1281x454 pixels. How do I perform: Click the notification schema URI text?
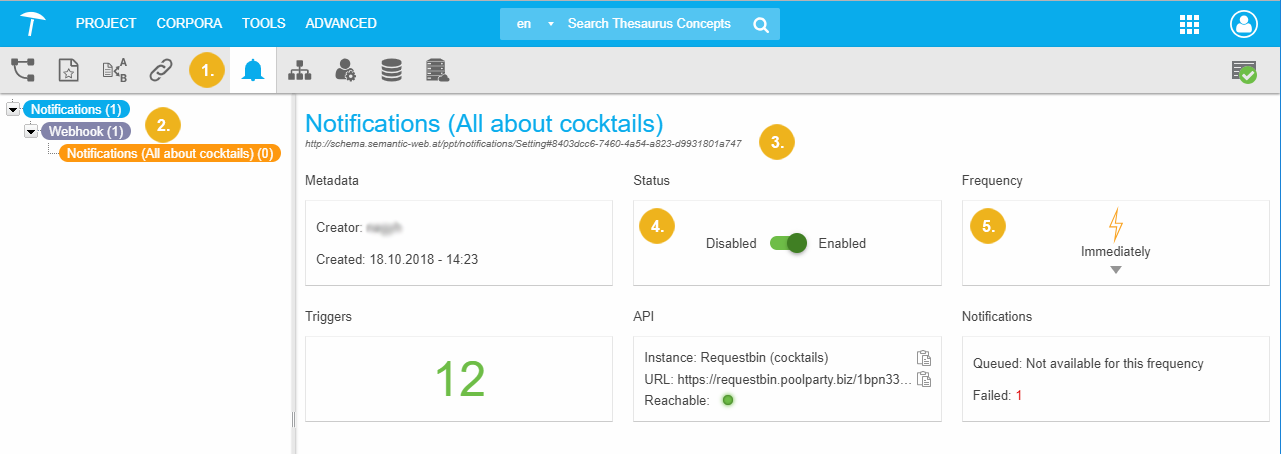pyautogui.click(x=523, y=144)
